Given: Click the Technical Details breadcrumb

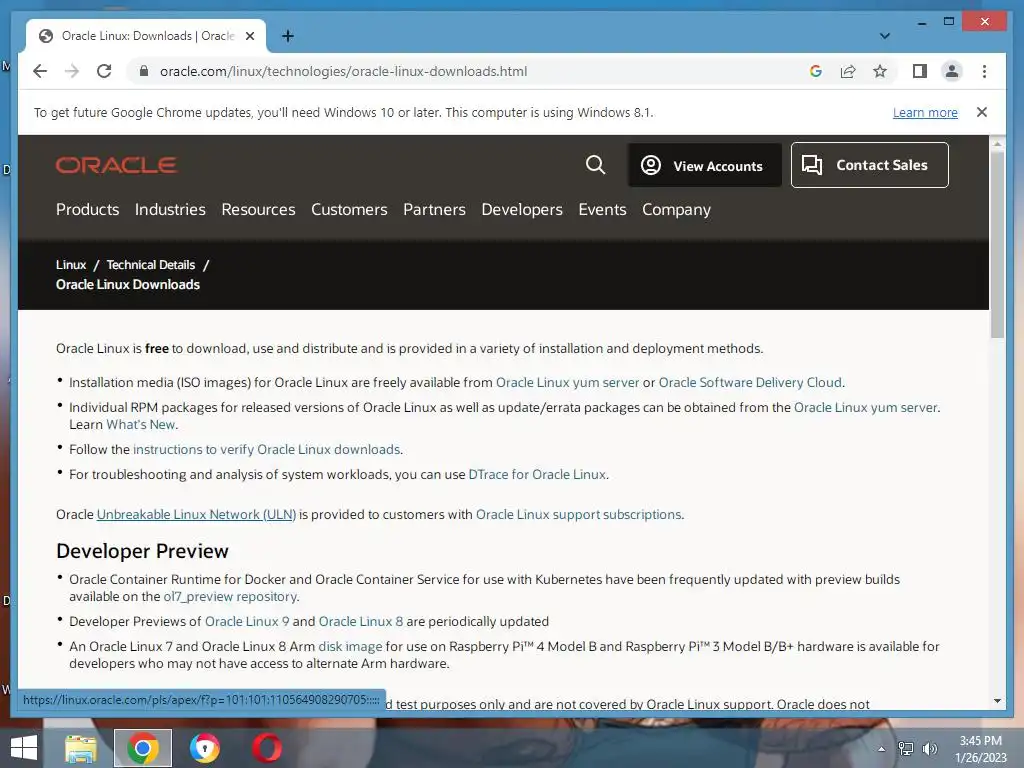Looking at the screenshot, I should click(x=151, y=264).
